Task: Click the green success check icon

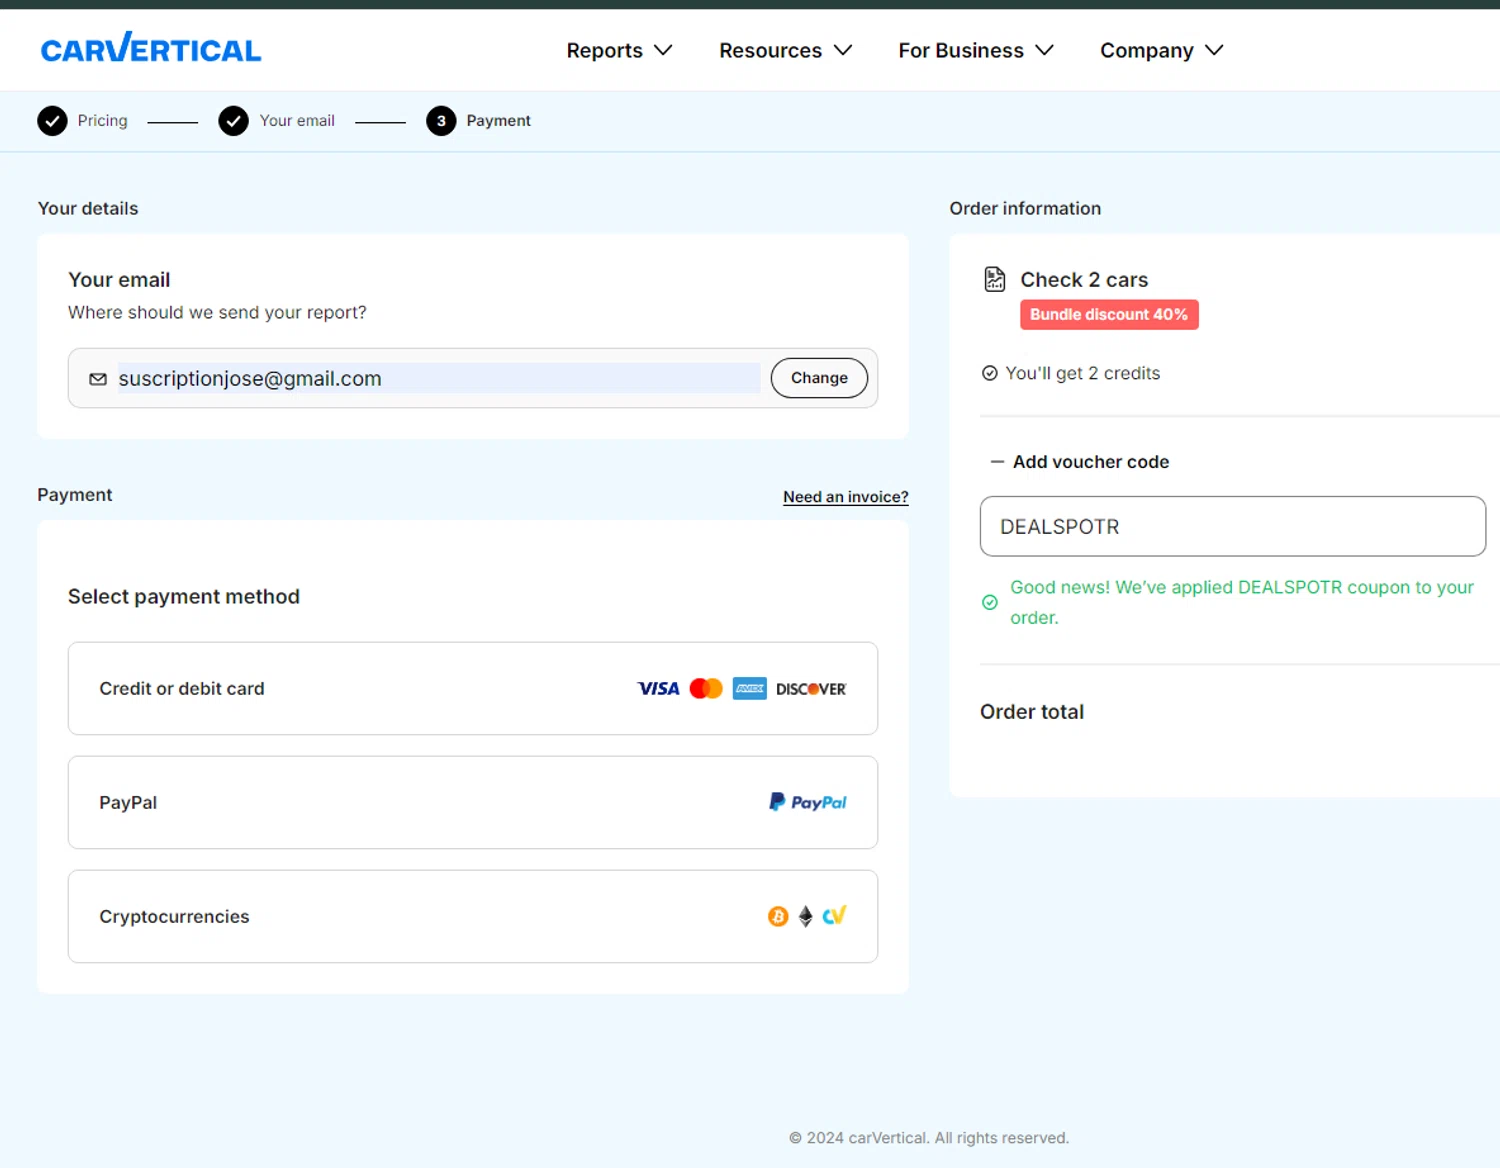Action: tap(990, 602)
